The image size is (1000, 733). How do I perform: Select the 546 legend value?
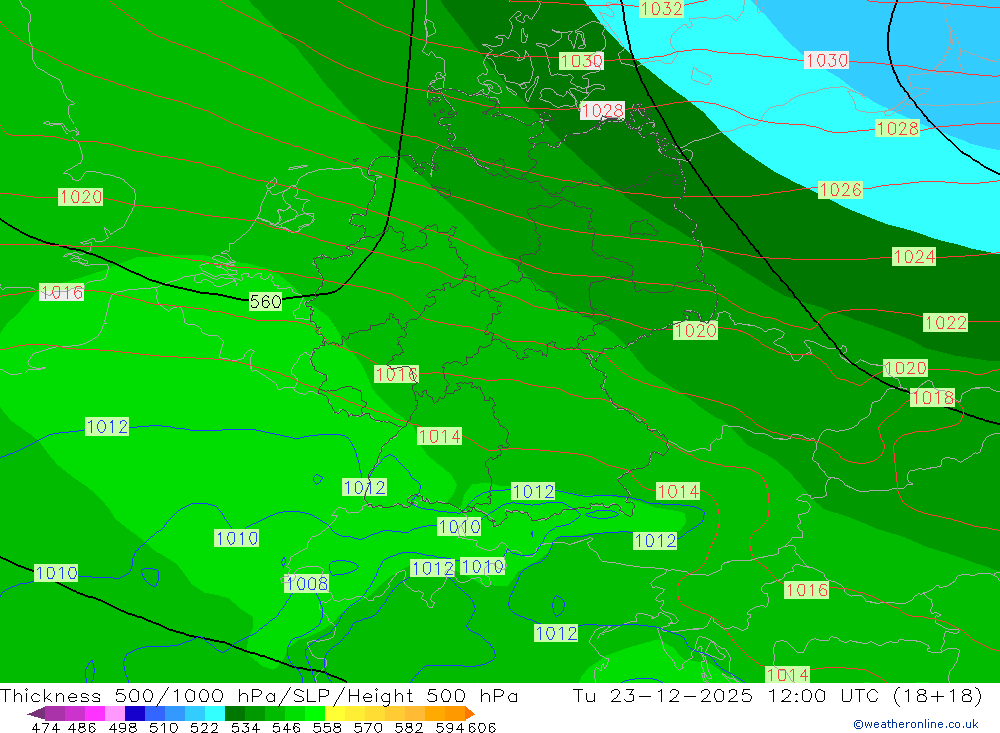click(x=286, y=727)
